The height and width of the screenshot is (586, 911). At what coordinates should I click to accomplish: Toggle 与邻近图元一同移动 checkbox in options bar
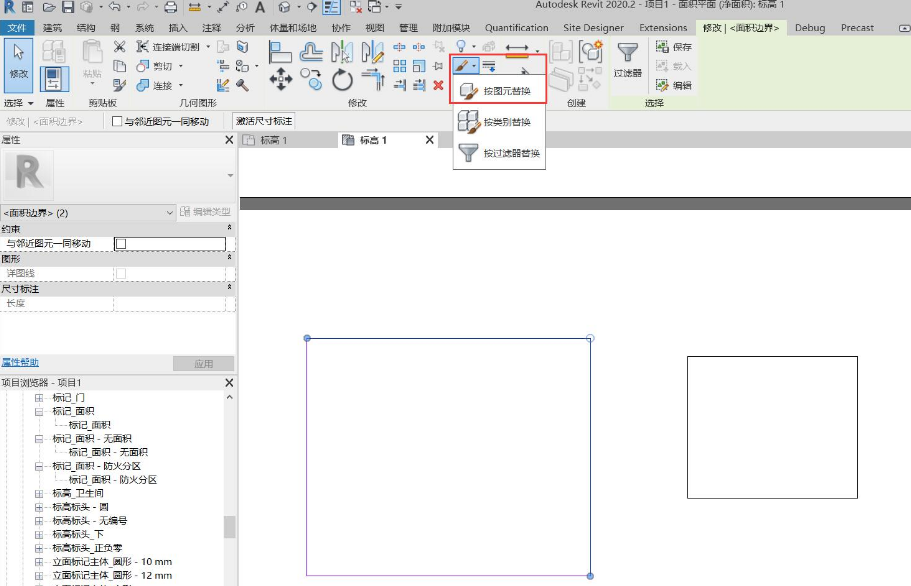117,121
